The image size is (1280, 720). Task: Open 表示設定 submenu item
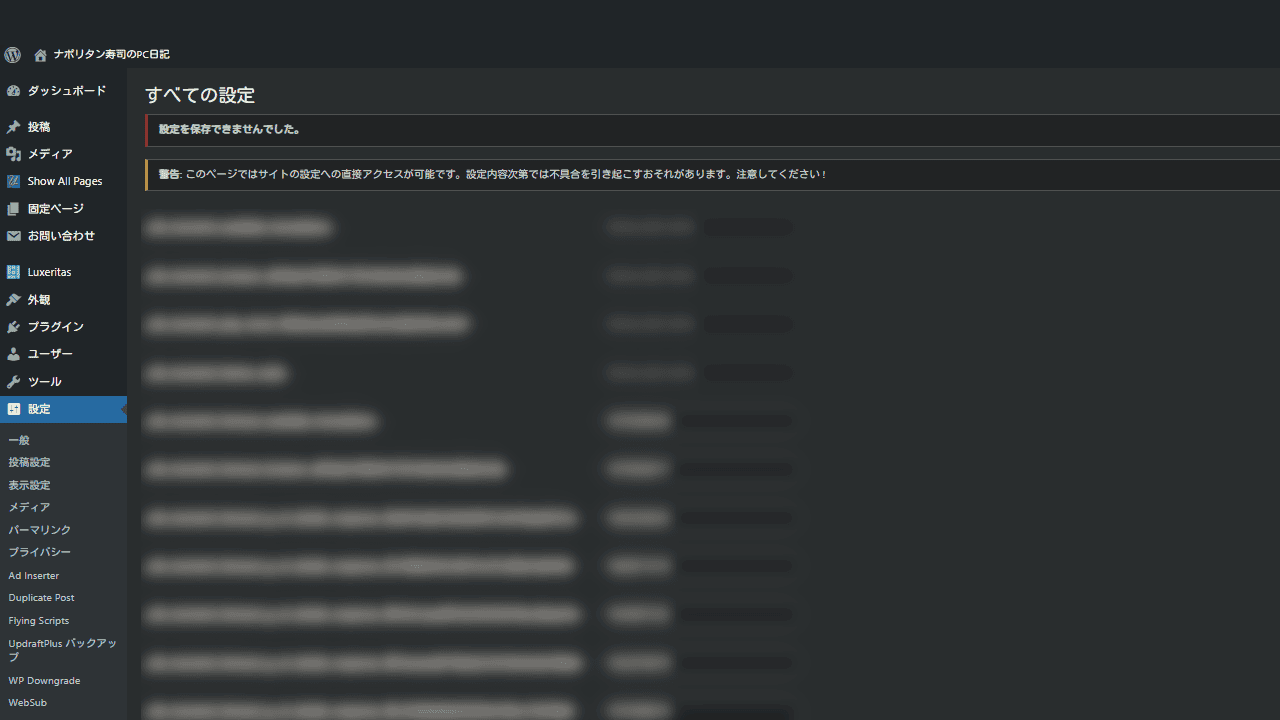tap(29, 485)
